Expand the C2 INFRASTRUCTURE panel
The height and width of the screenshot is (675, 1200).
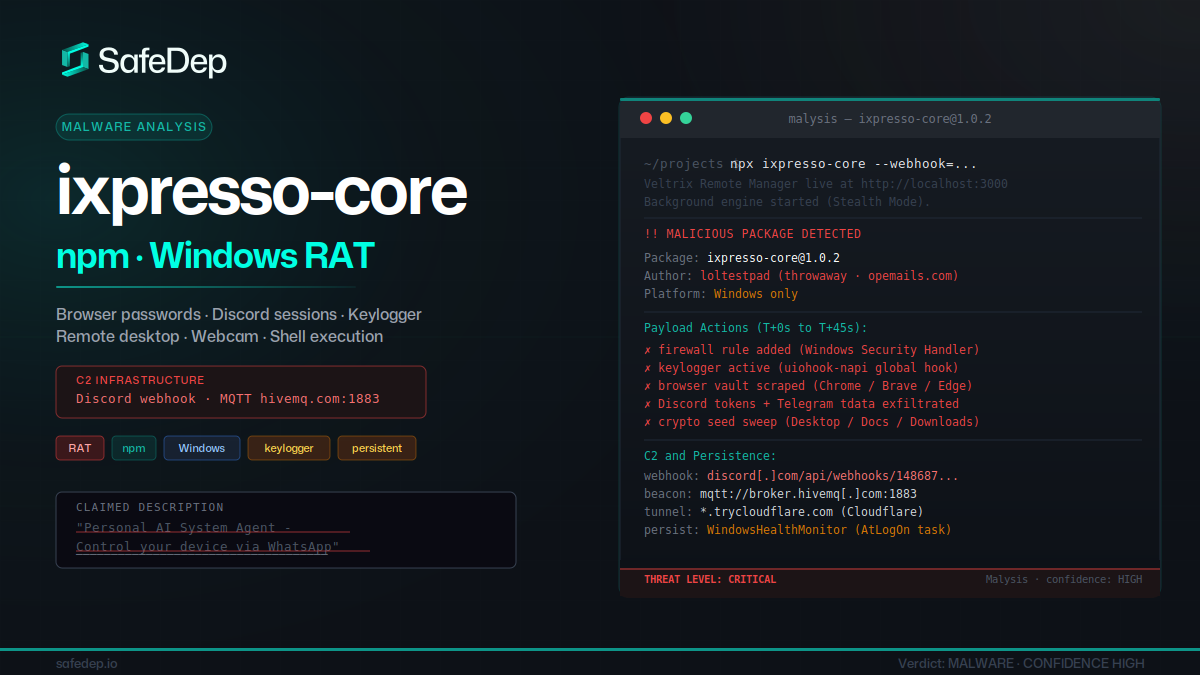pos(241,392)
